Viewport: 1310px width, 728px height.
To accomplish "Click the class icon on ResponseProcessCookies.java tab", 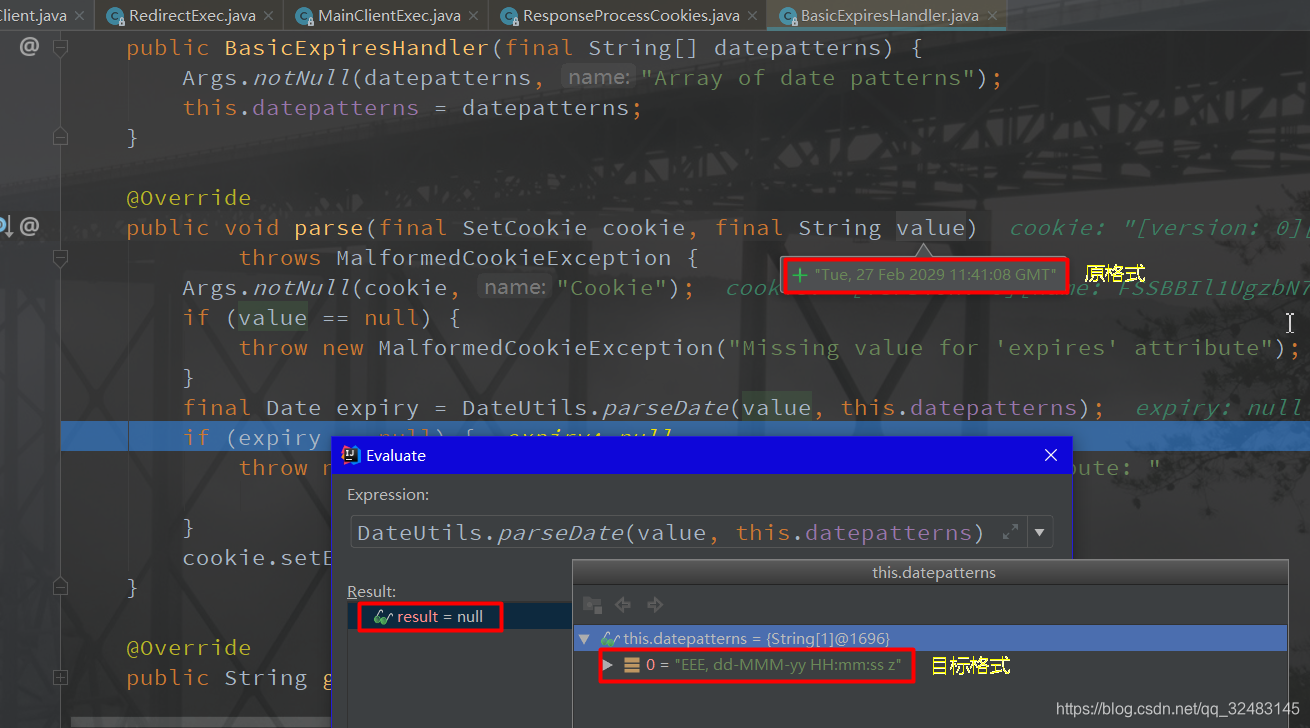I will coord(509,16).
